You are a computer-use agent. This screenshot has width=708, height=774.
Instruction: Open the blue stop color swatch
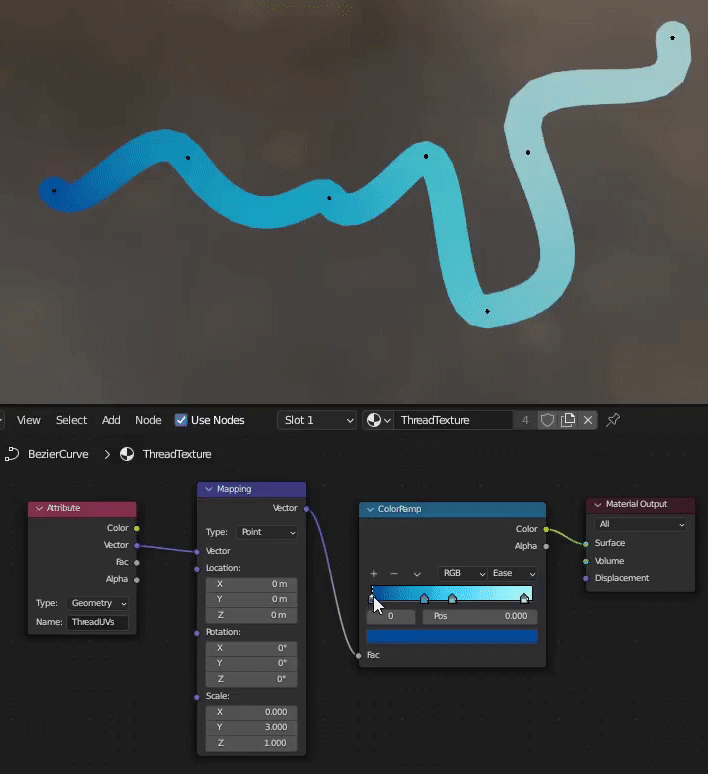point(452,636)
